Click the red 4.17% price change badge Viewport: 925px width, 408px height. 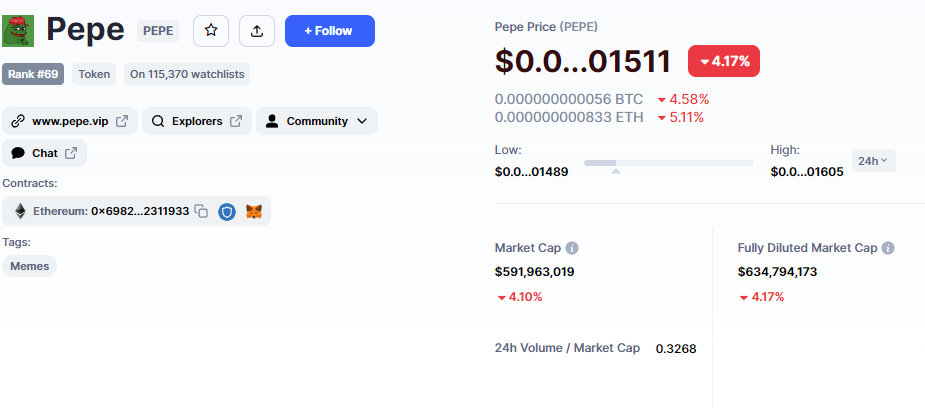point(725,62)
